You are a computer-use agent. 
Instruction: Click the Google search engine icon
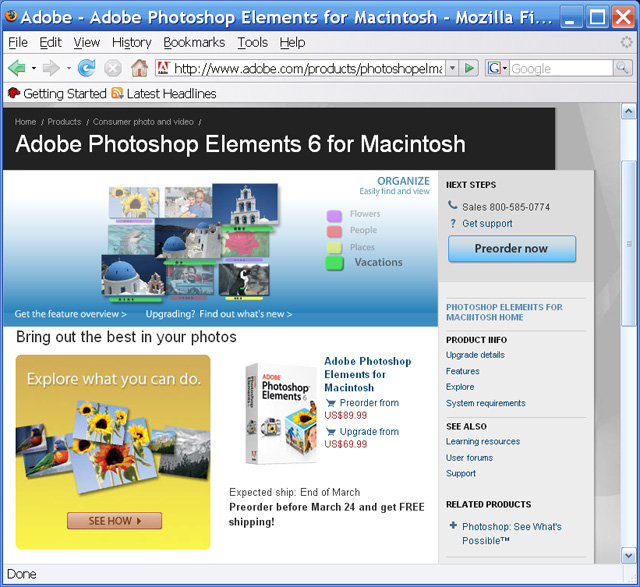pos(493,68)
